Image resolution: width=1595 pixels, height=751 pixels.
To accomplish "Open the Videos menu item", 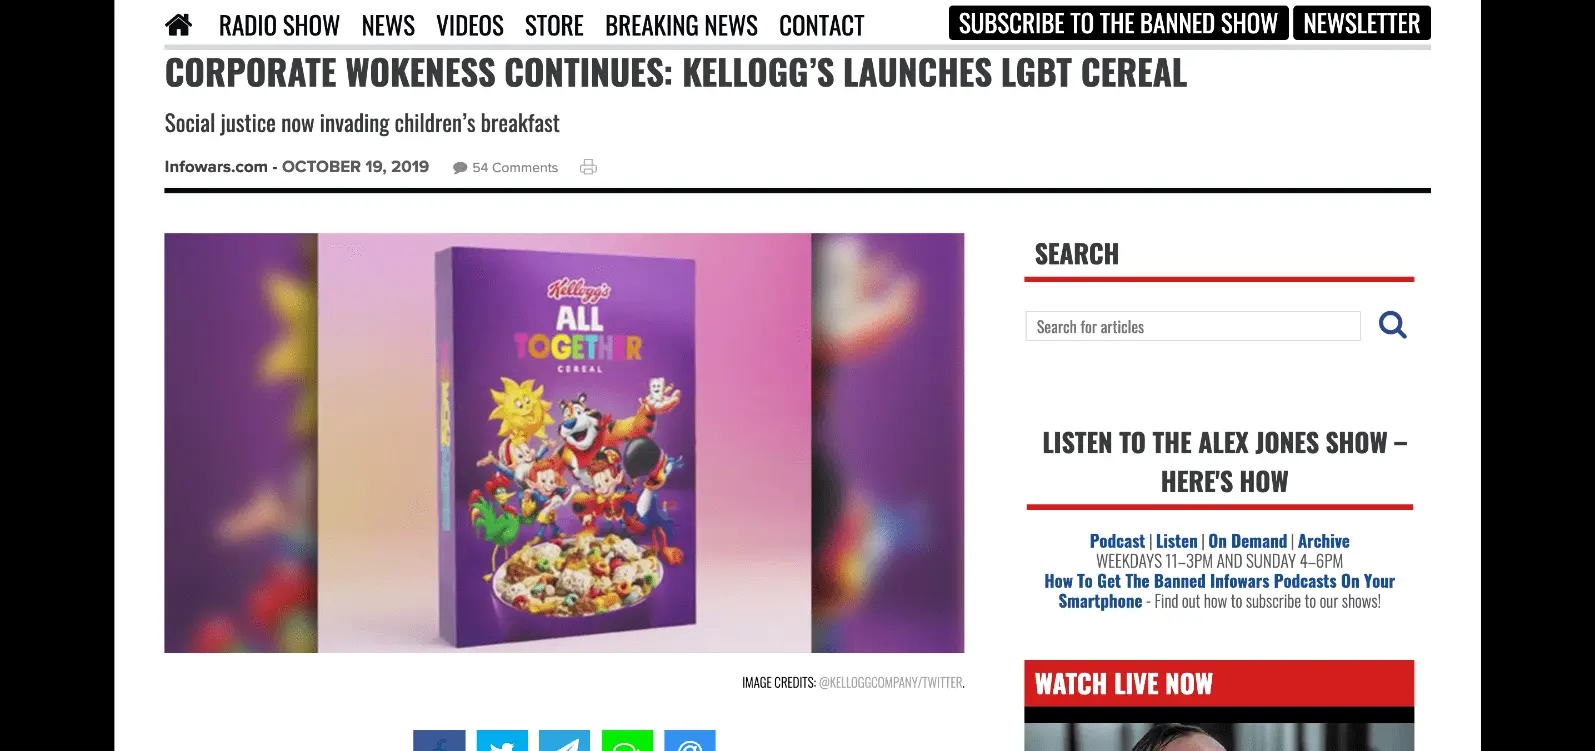I will (x=470, y=25).
